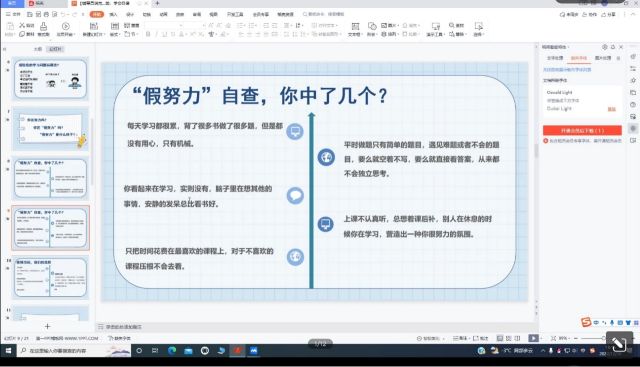The image size is (640, 367).
Task: Click the add slide plus button below thumbnails
Action: (47, 326)
